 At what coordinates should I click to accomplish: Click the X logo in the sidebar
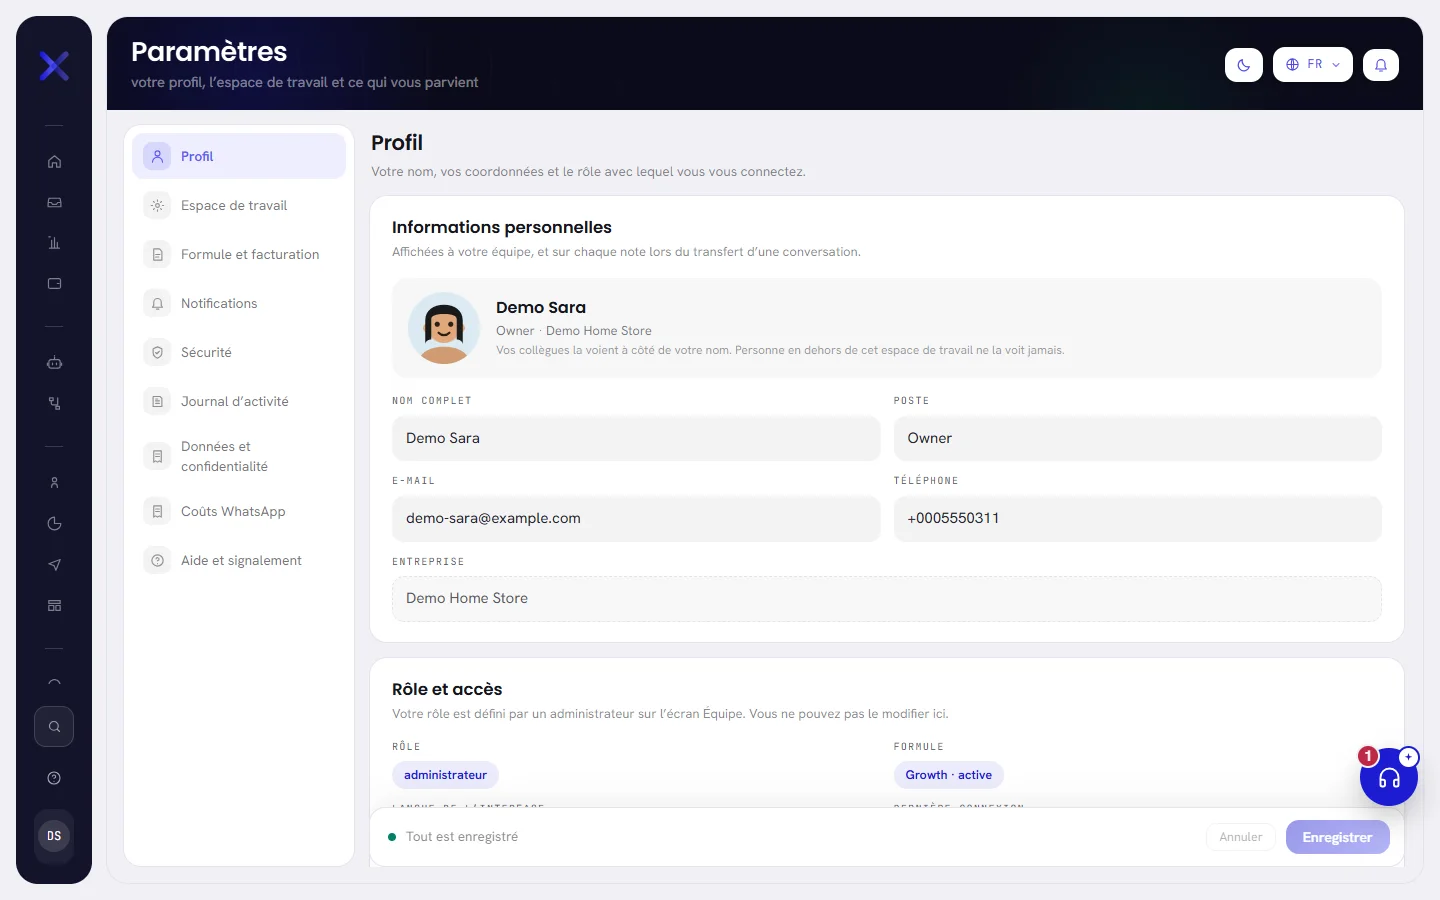tap(54, 66)
